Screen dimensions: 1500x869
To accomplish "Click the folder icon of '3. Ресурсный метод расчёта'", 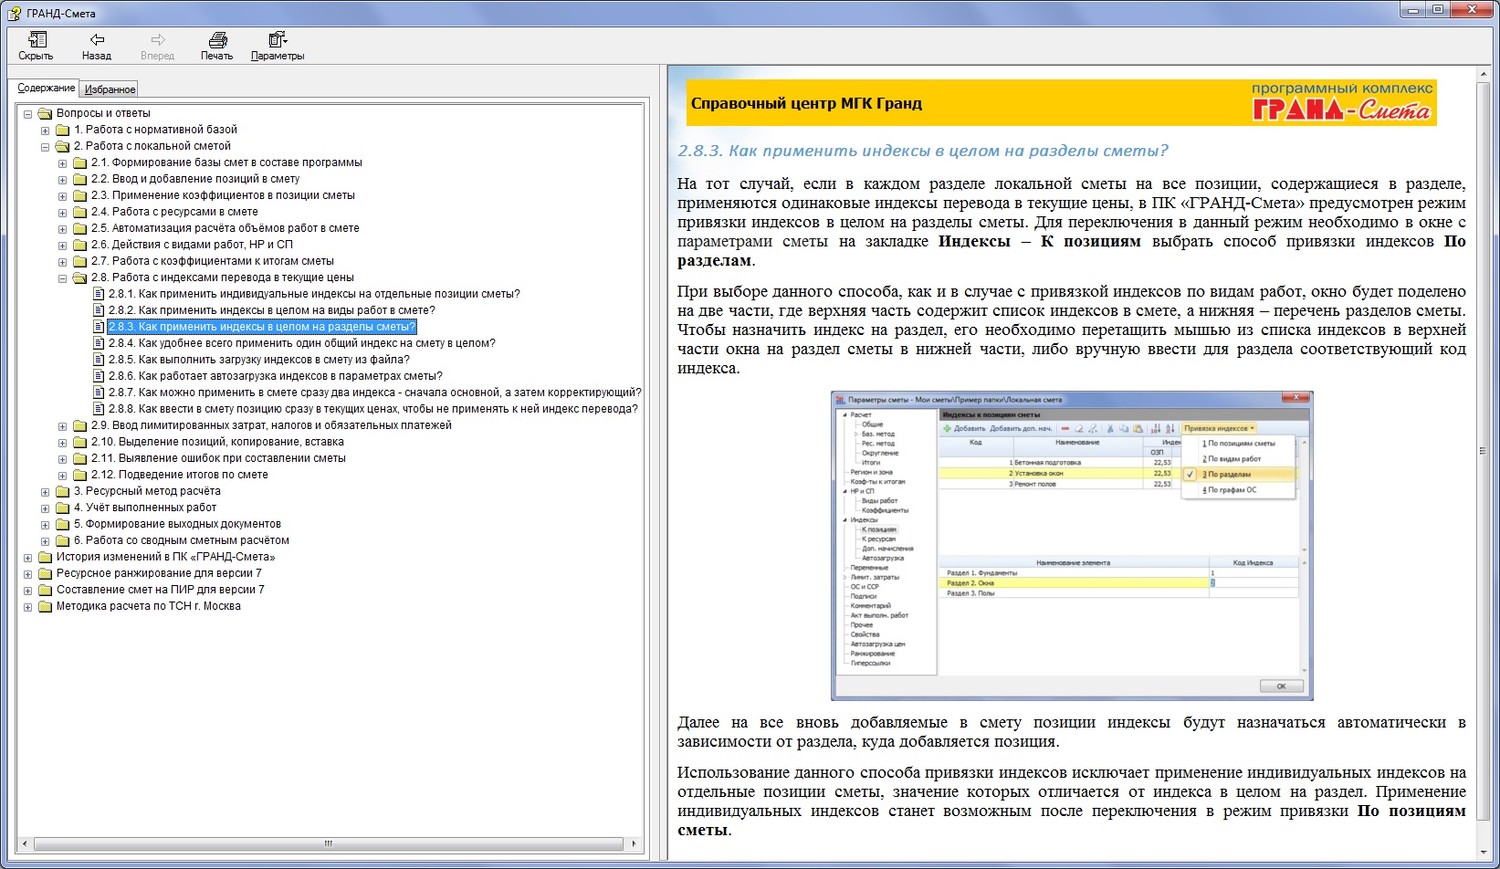I will [x=63, y=492].
